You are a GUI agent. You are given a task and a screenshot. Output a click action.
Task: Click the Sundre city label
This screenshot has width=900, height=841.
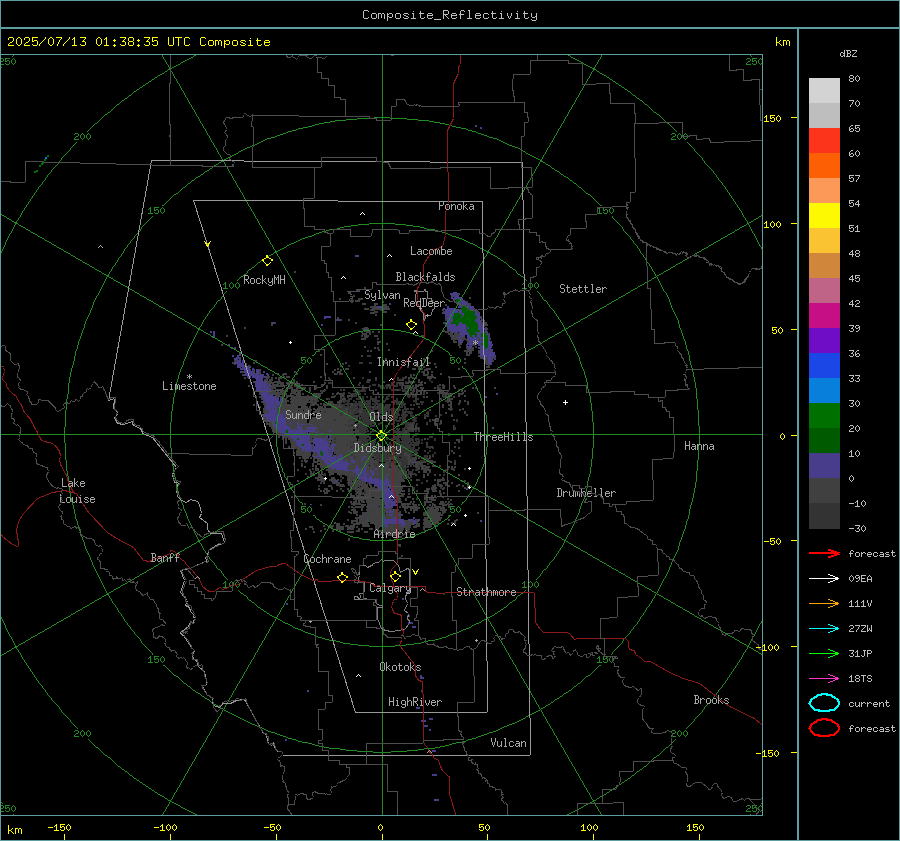click(303, 414)
